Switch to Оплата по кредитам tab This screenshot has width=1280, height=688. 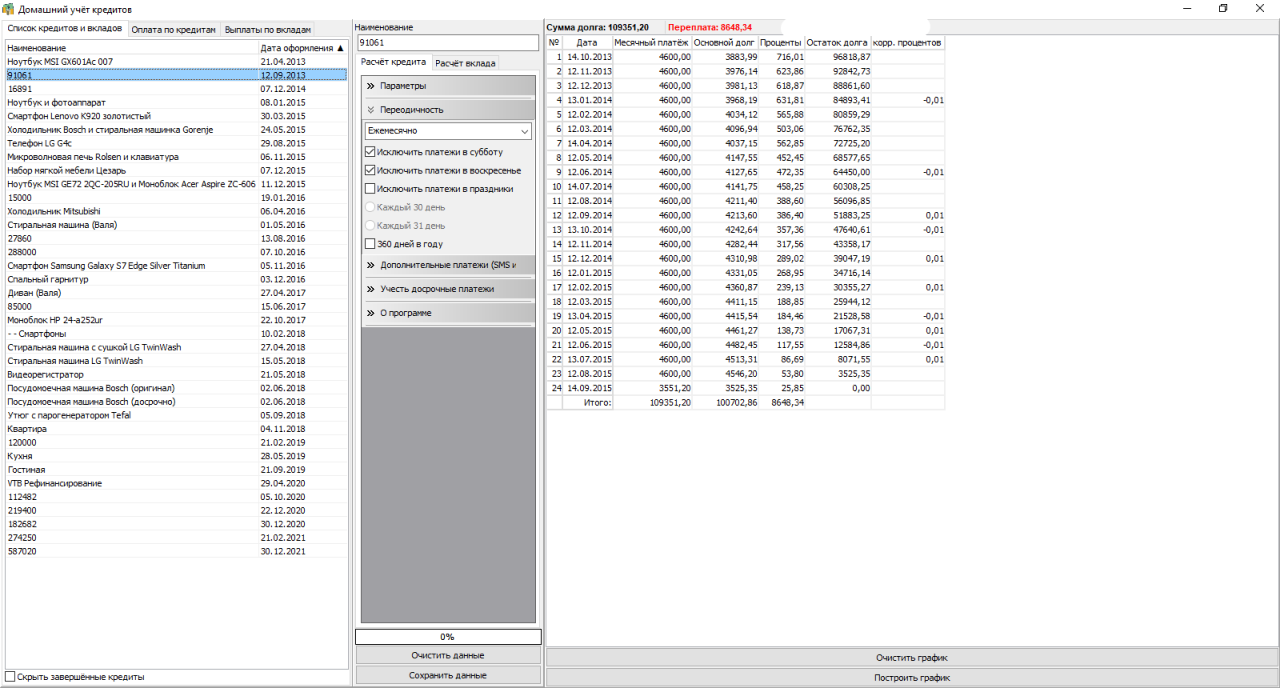point(174,30)
